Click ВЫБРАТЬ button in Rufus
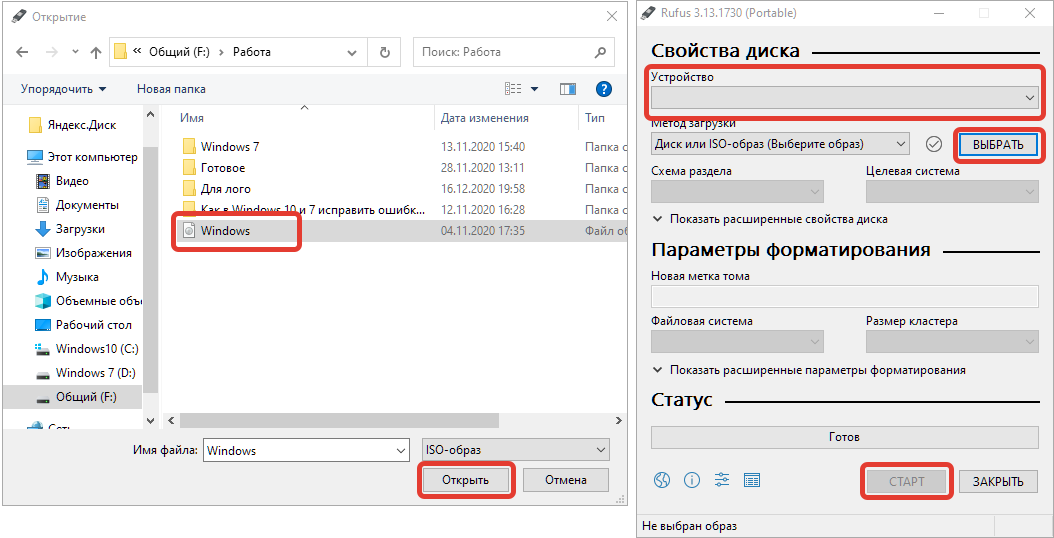This screenshot has width=1054, height=538. point(998,144)
